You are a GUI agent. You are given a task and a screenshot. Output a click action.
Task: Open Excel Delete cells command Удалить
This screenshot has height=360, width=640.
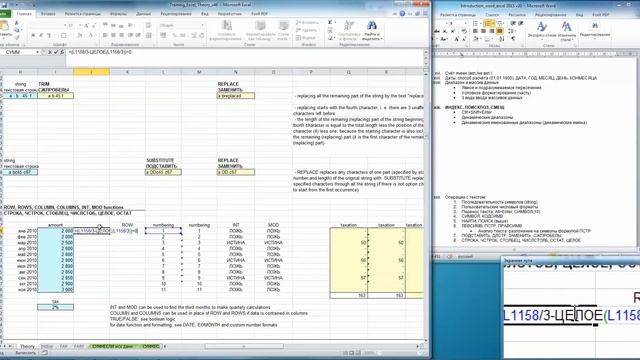[x=307, y=30]
